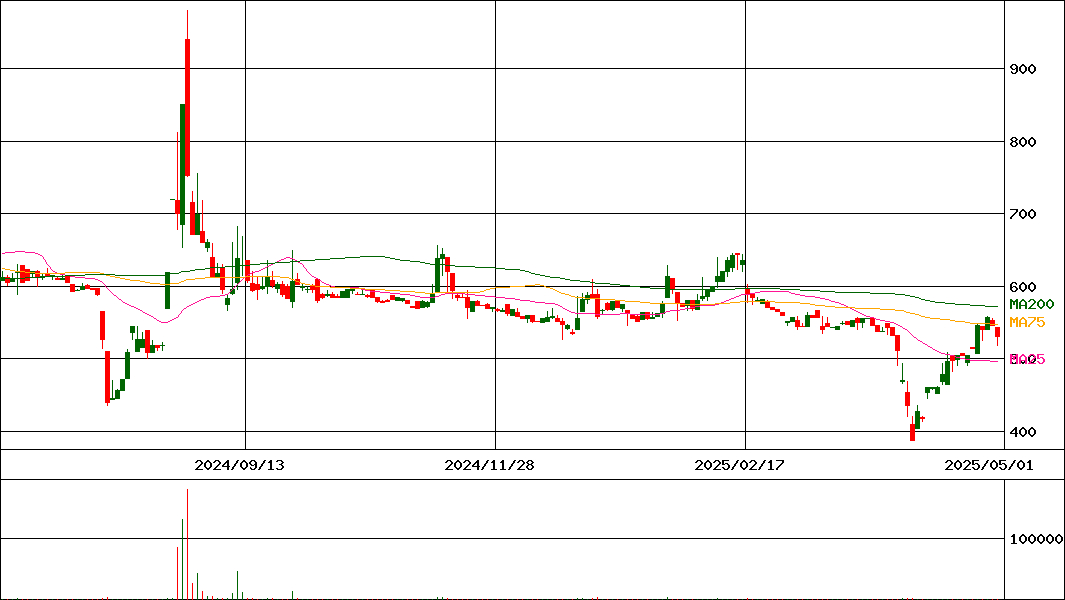Click the MA25 legend label
This screenshot has height=600, width=1065.
click(x=1028, y=359)
